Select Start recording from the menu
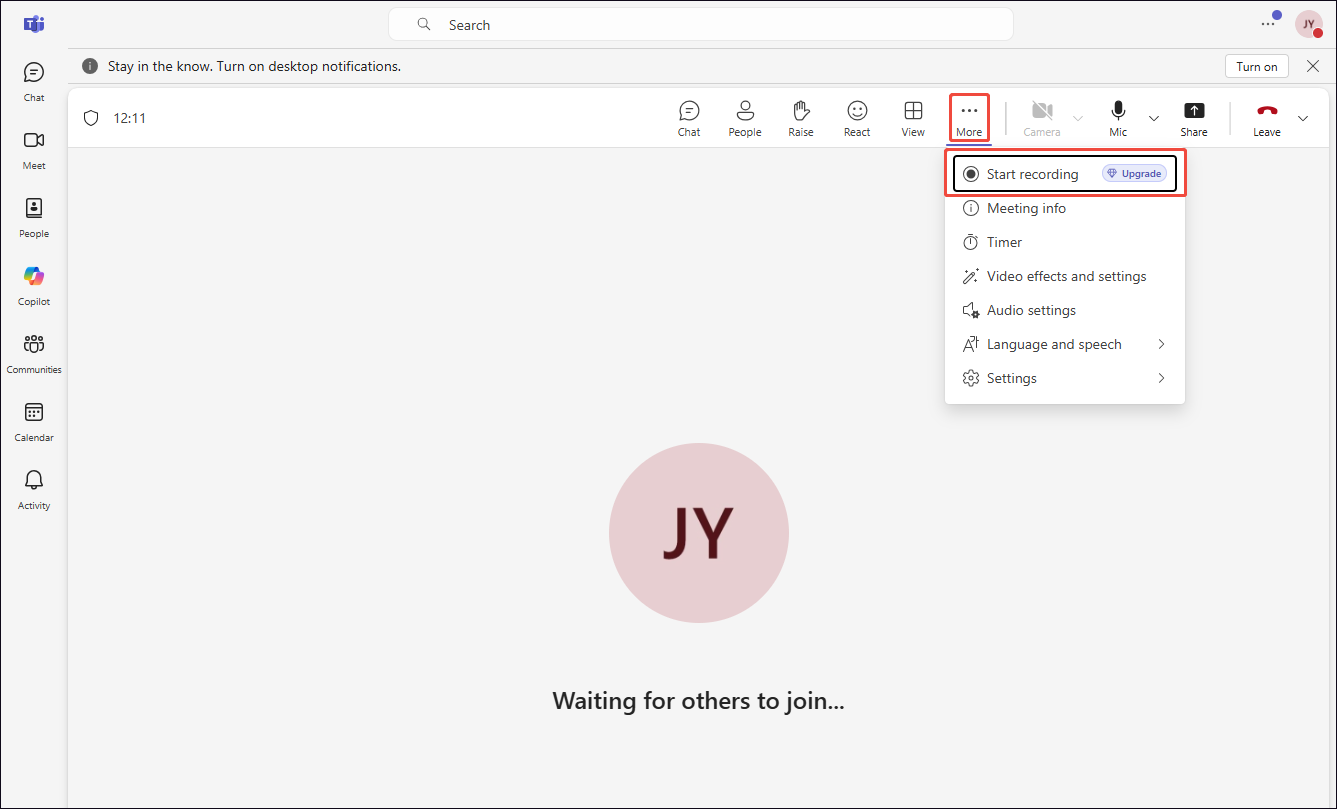Viewport: 1337px width, 809px height. [1032, 174]
